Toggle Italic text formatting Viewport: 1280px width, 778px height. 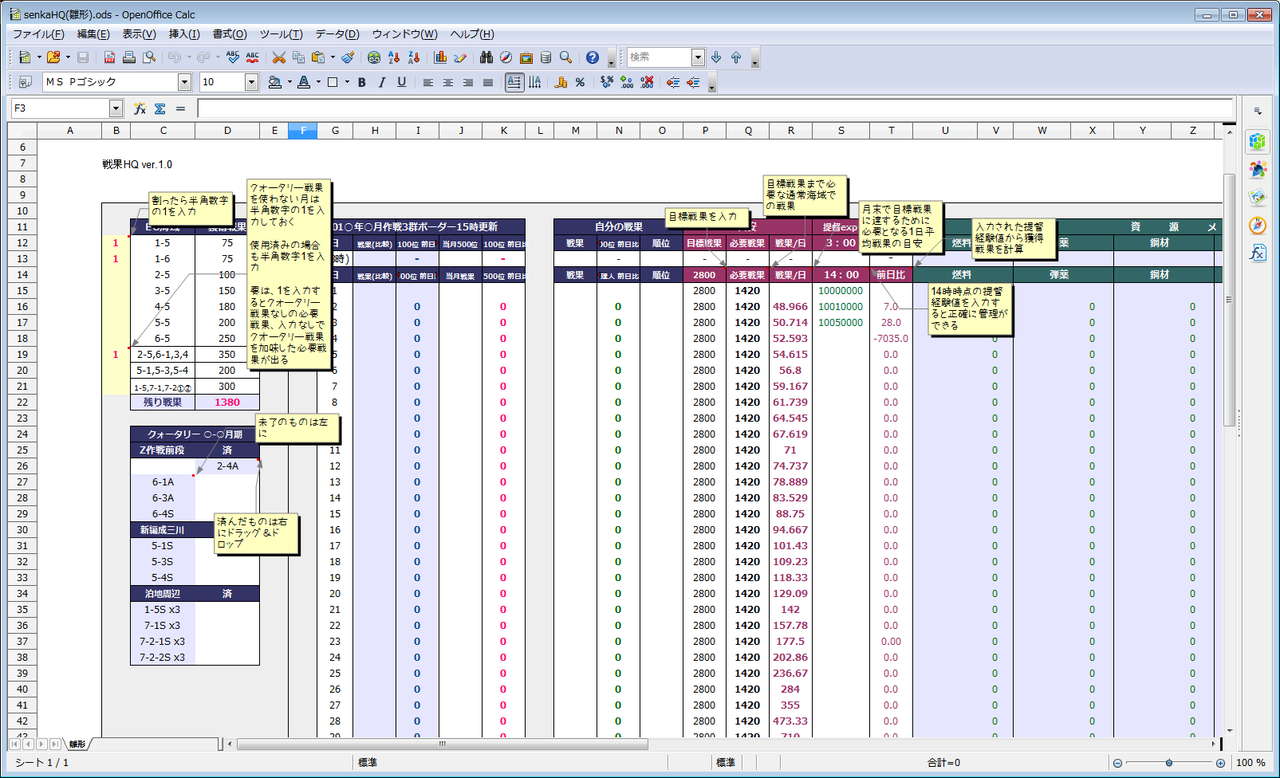pos(382,83)
